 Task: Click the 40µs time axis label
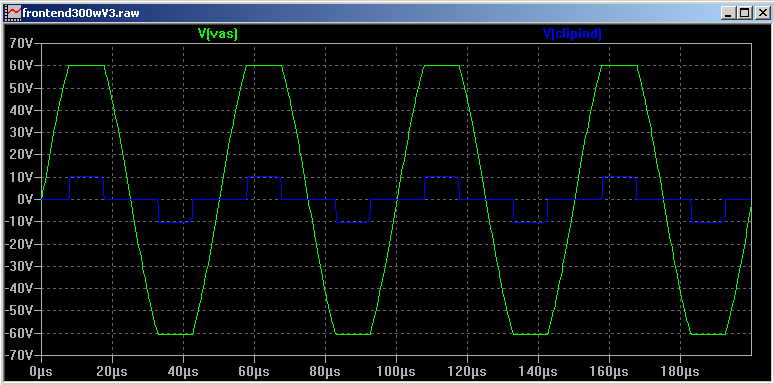click(183, 372)
